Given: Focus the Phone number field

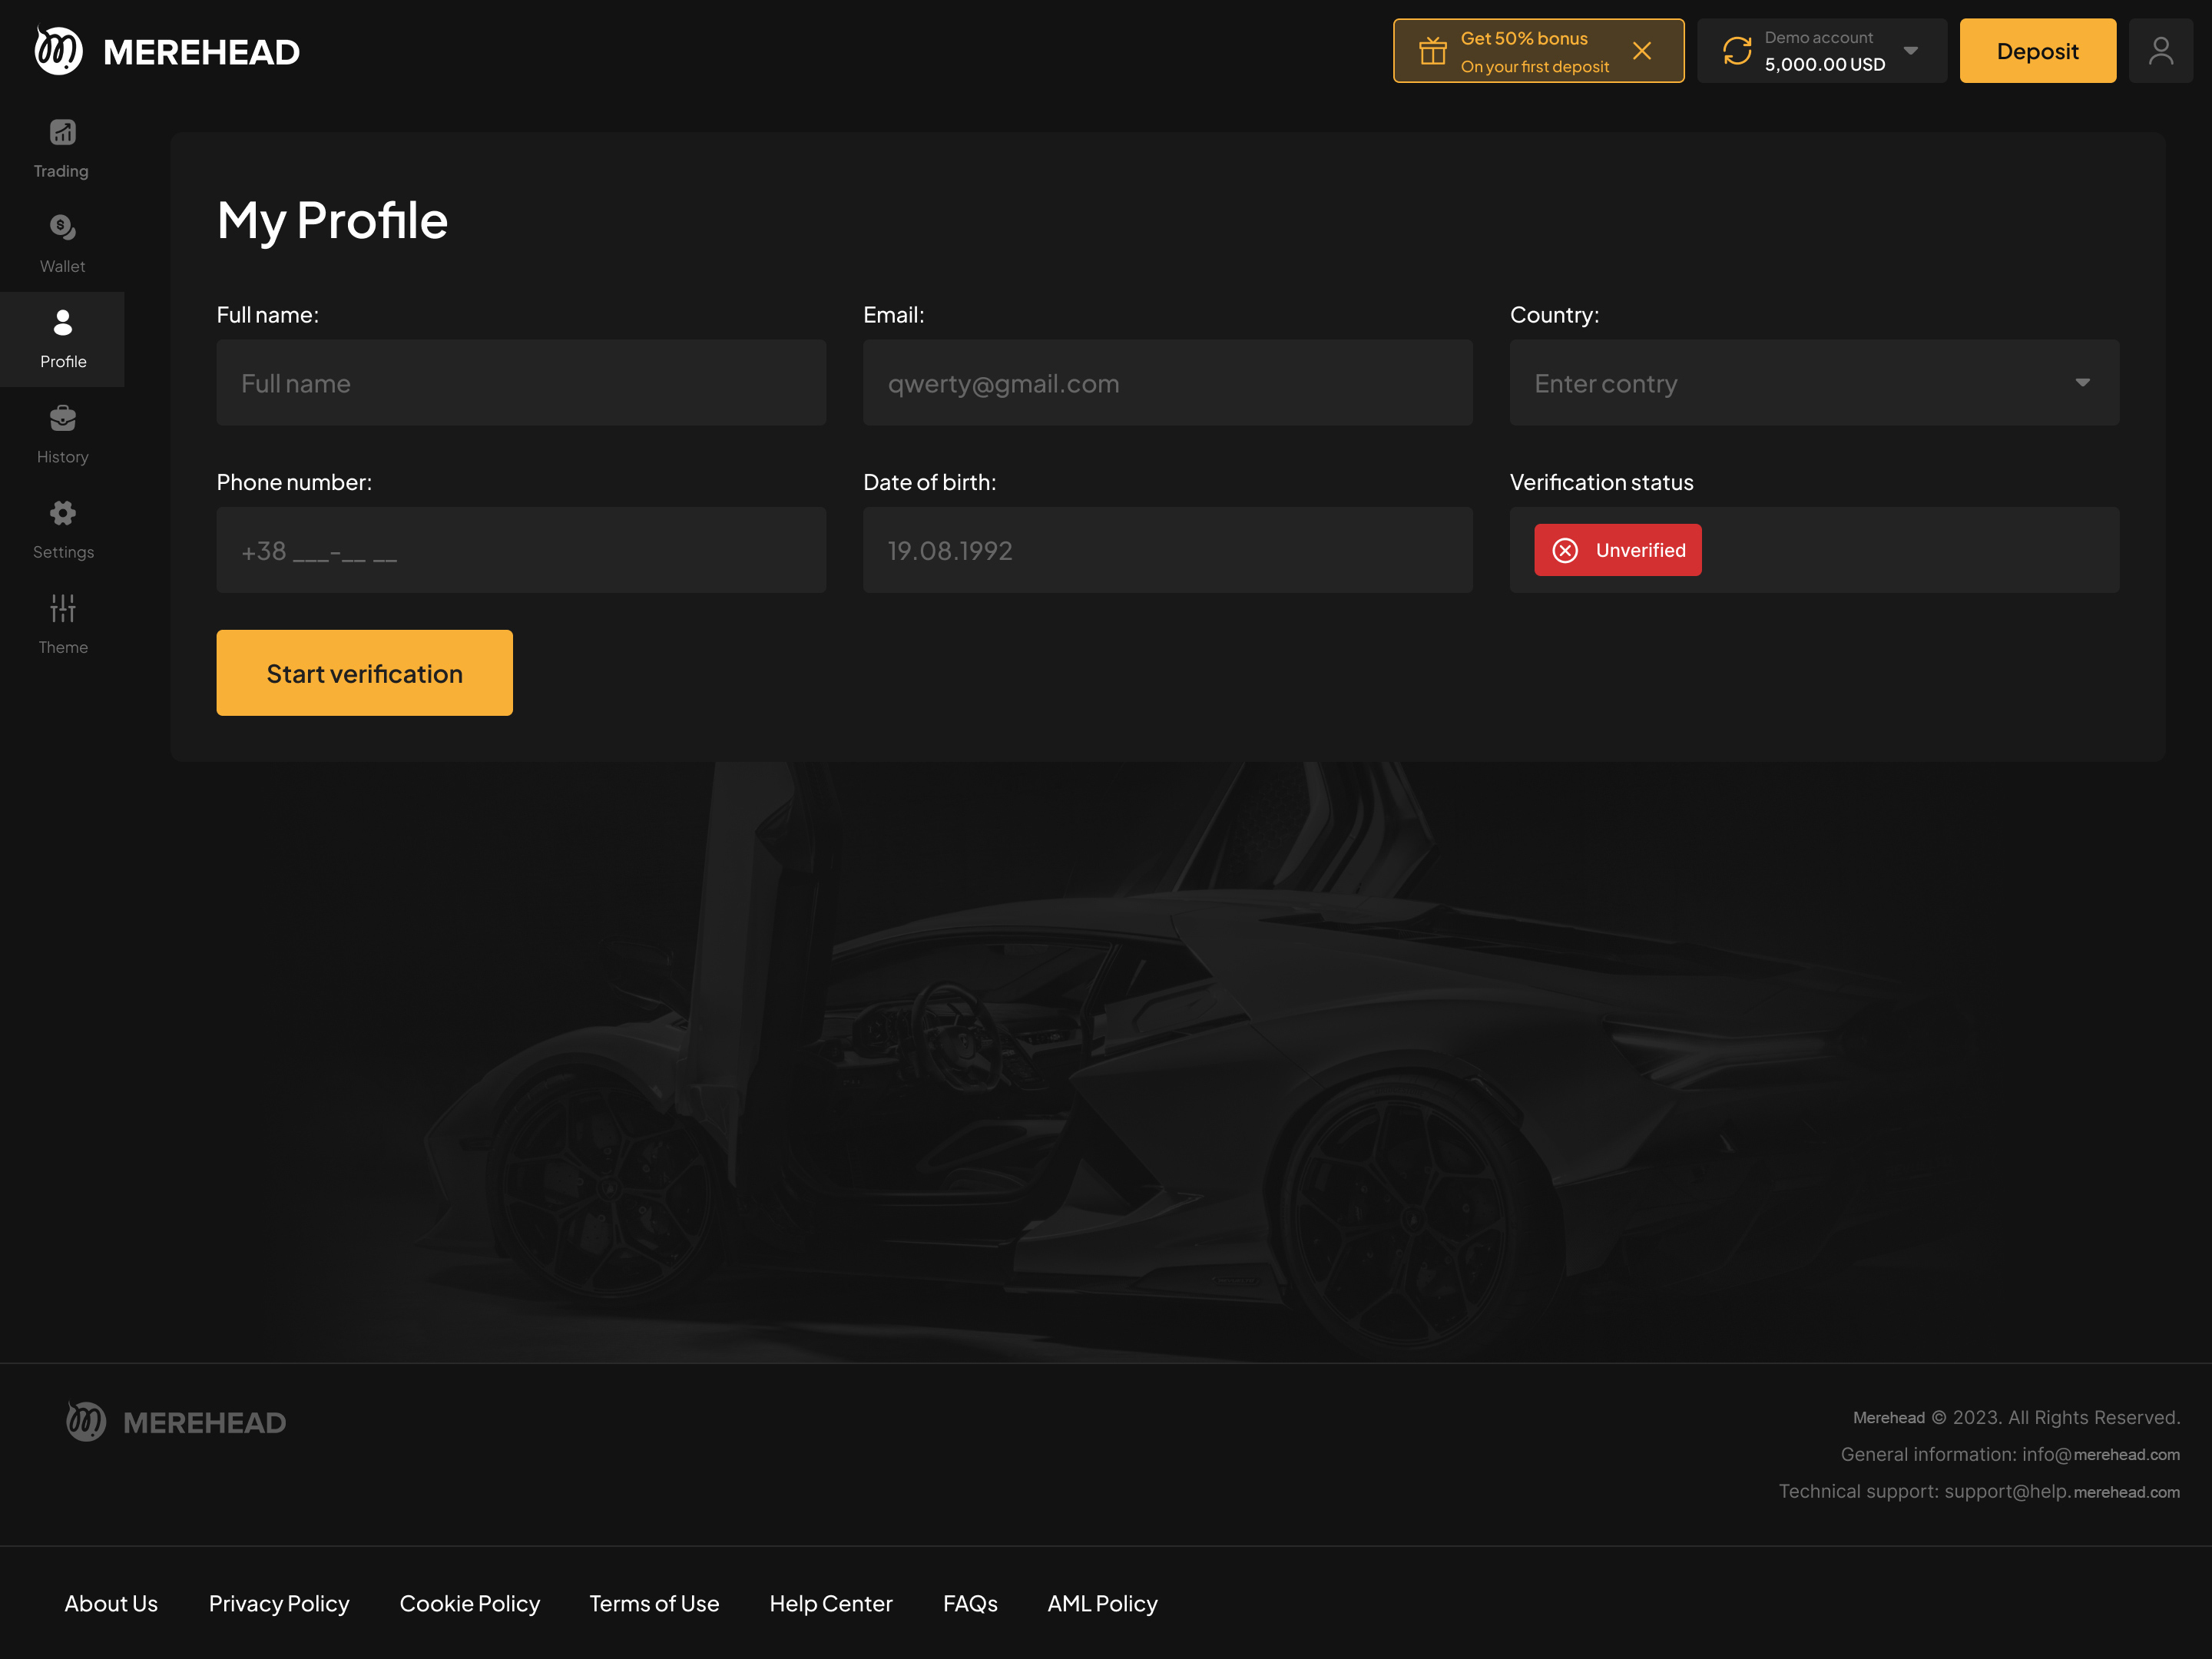Looking at the screenshot, I should (x=521, y=550).
